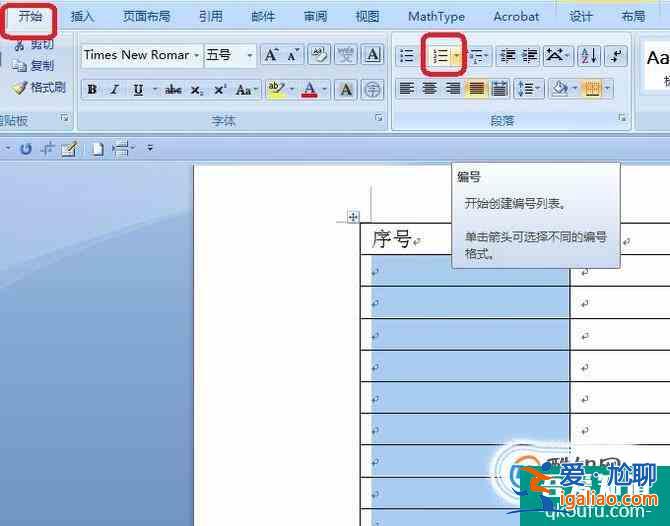Toggle italic formatting
This screenshot has height=526, width=670.
point(114,90)
